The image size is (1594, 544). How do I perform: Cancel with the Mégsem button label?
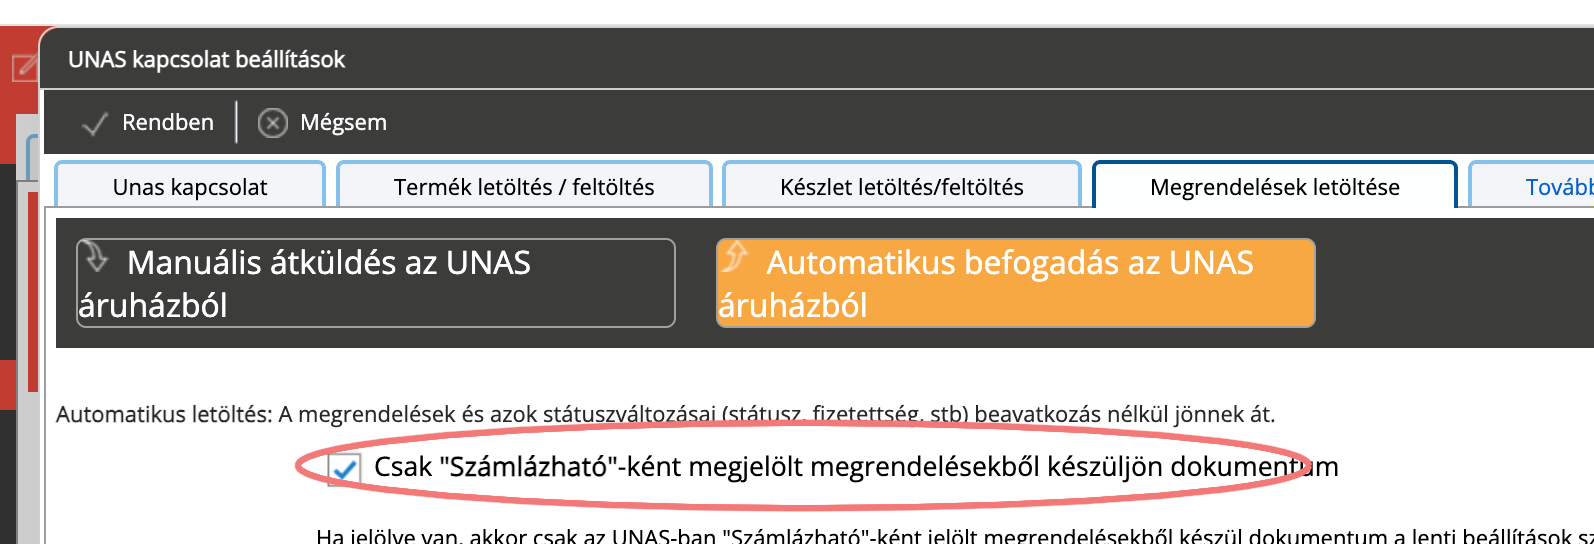coord(343,122)
